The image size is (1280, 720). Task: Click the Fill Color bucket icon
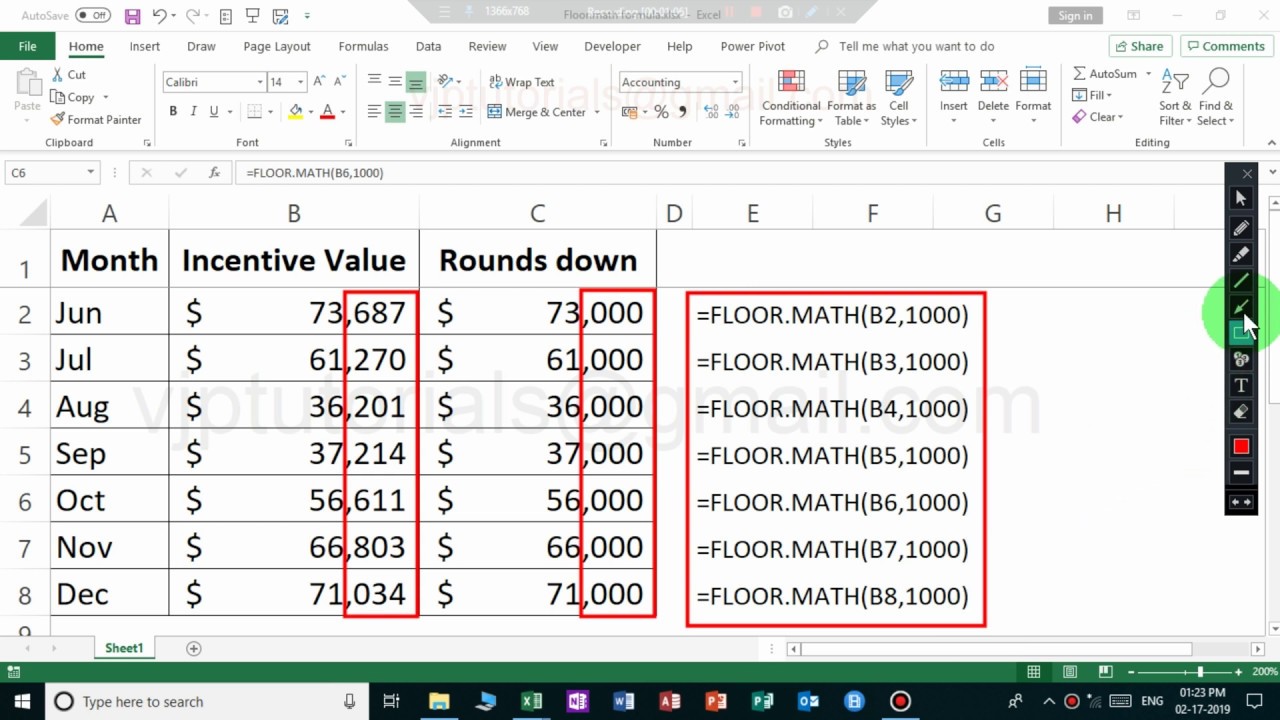[x=295, y=112]
